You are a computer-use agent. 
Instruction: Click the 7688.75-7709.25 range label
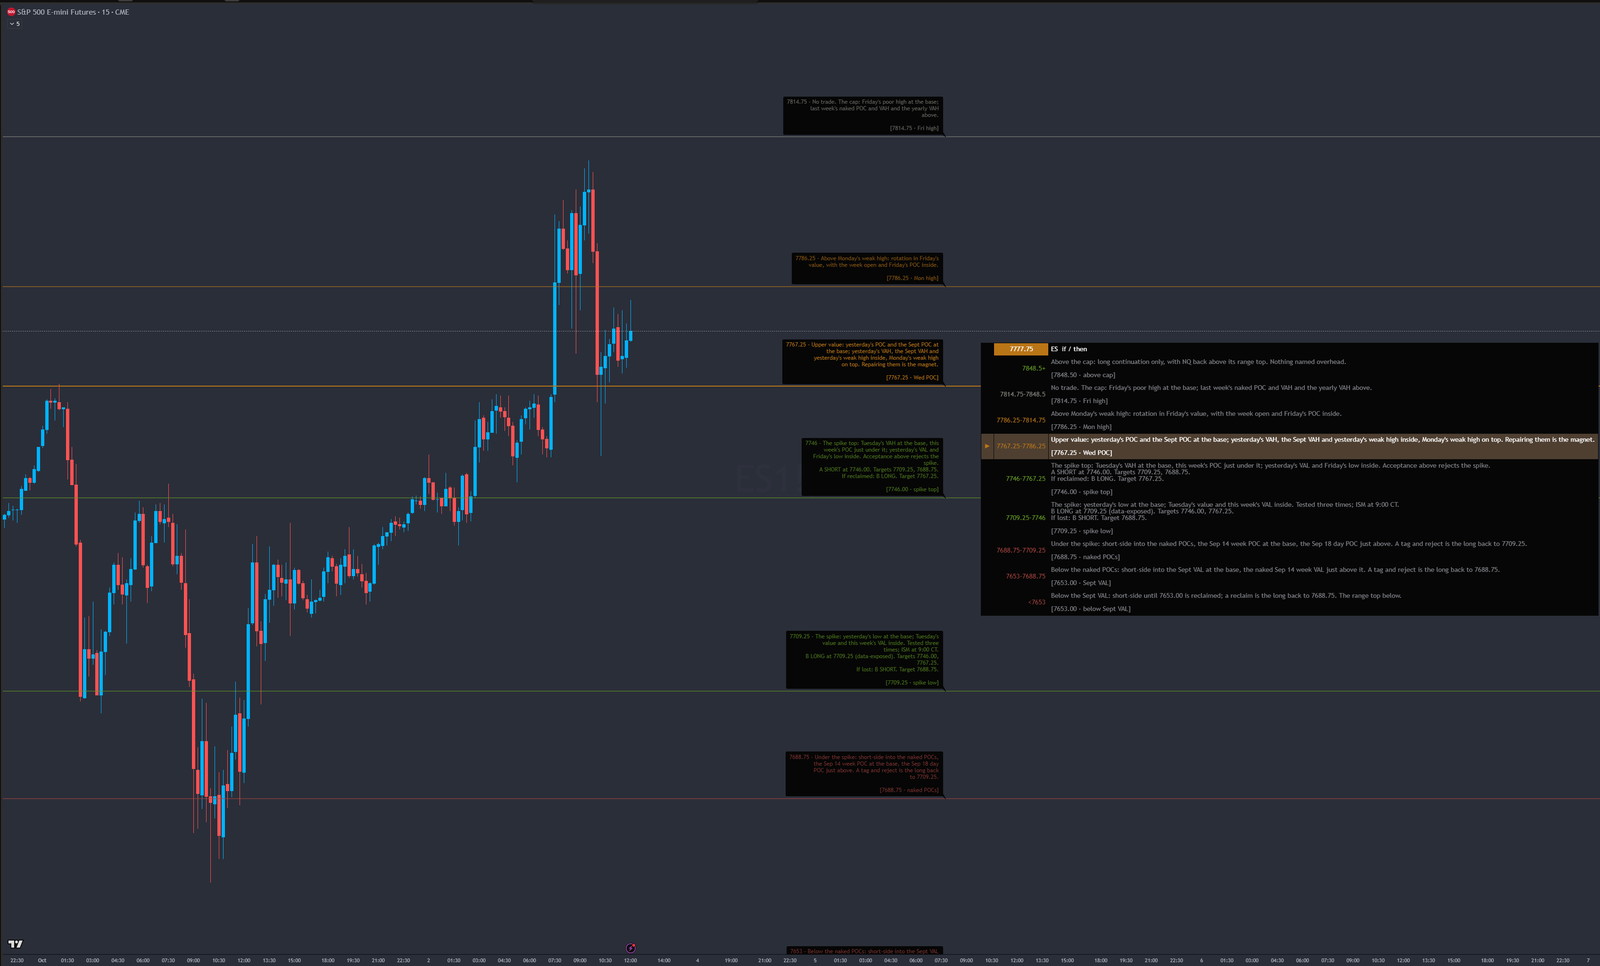click(x=1021, y=550)
